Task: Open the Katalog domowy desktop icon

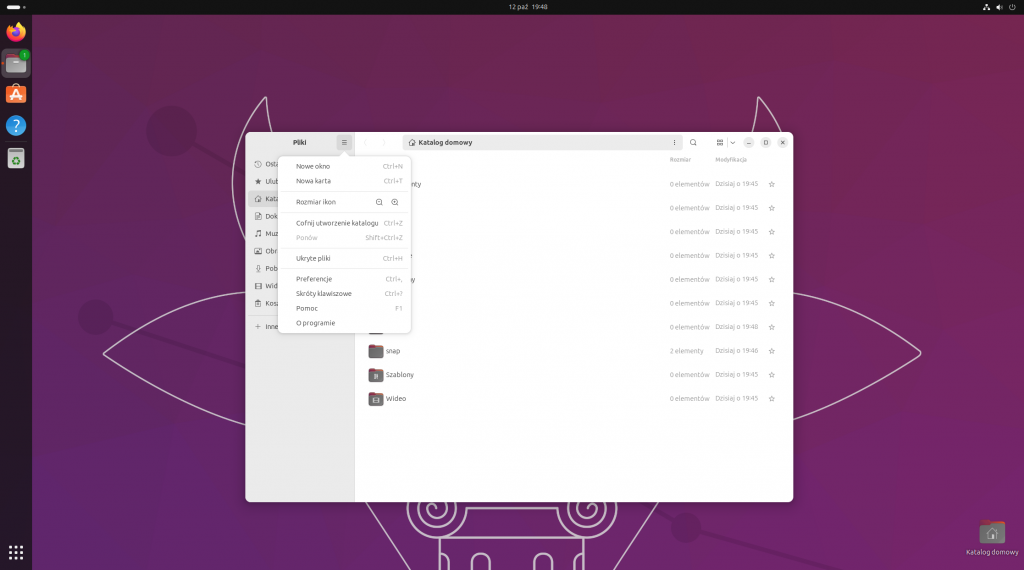Action: 992,538
